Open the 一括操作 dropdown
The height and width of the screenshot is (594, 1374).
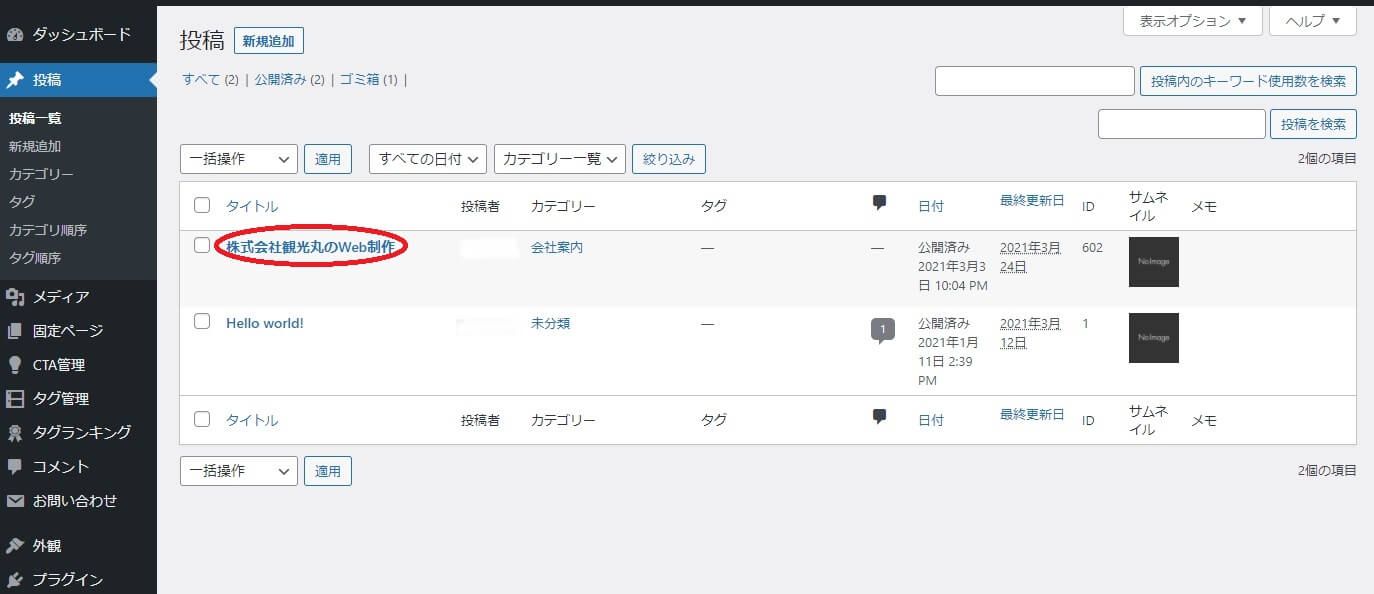(238, 158)
